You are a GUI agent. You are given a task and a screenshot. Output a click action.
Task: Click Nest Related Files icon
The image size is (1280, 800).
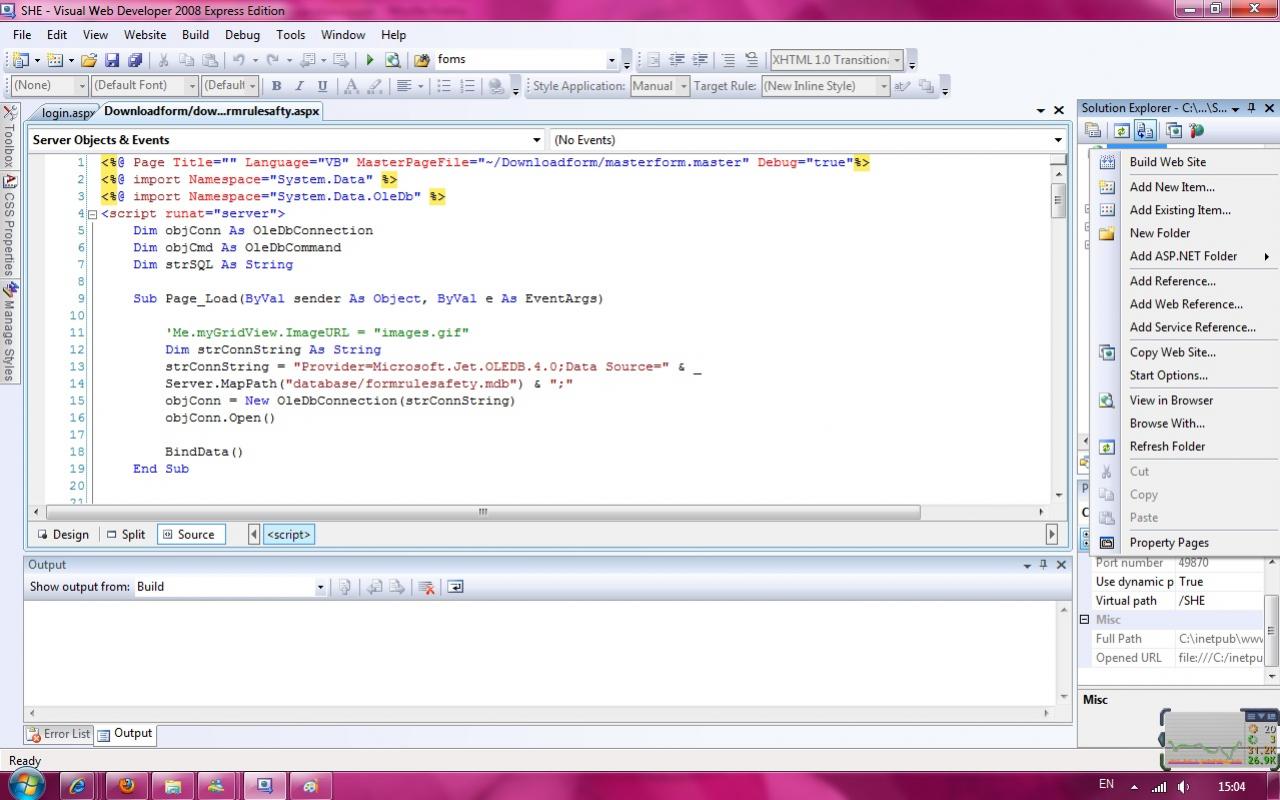pos(1146,131)
